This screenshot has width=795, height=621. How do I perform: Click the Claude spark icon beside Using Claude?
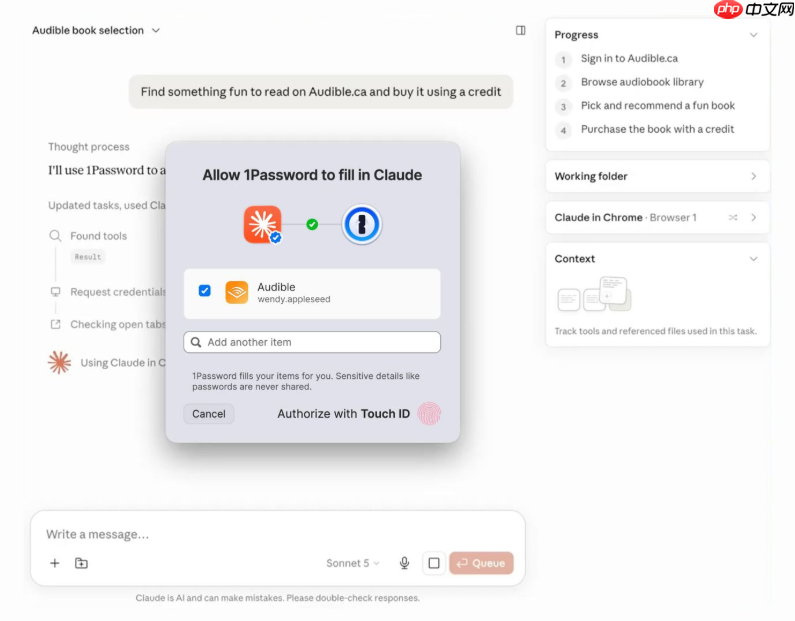pos(59,363)
